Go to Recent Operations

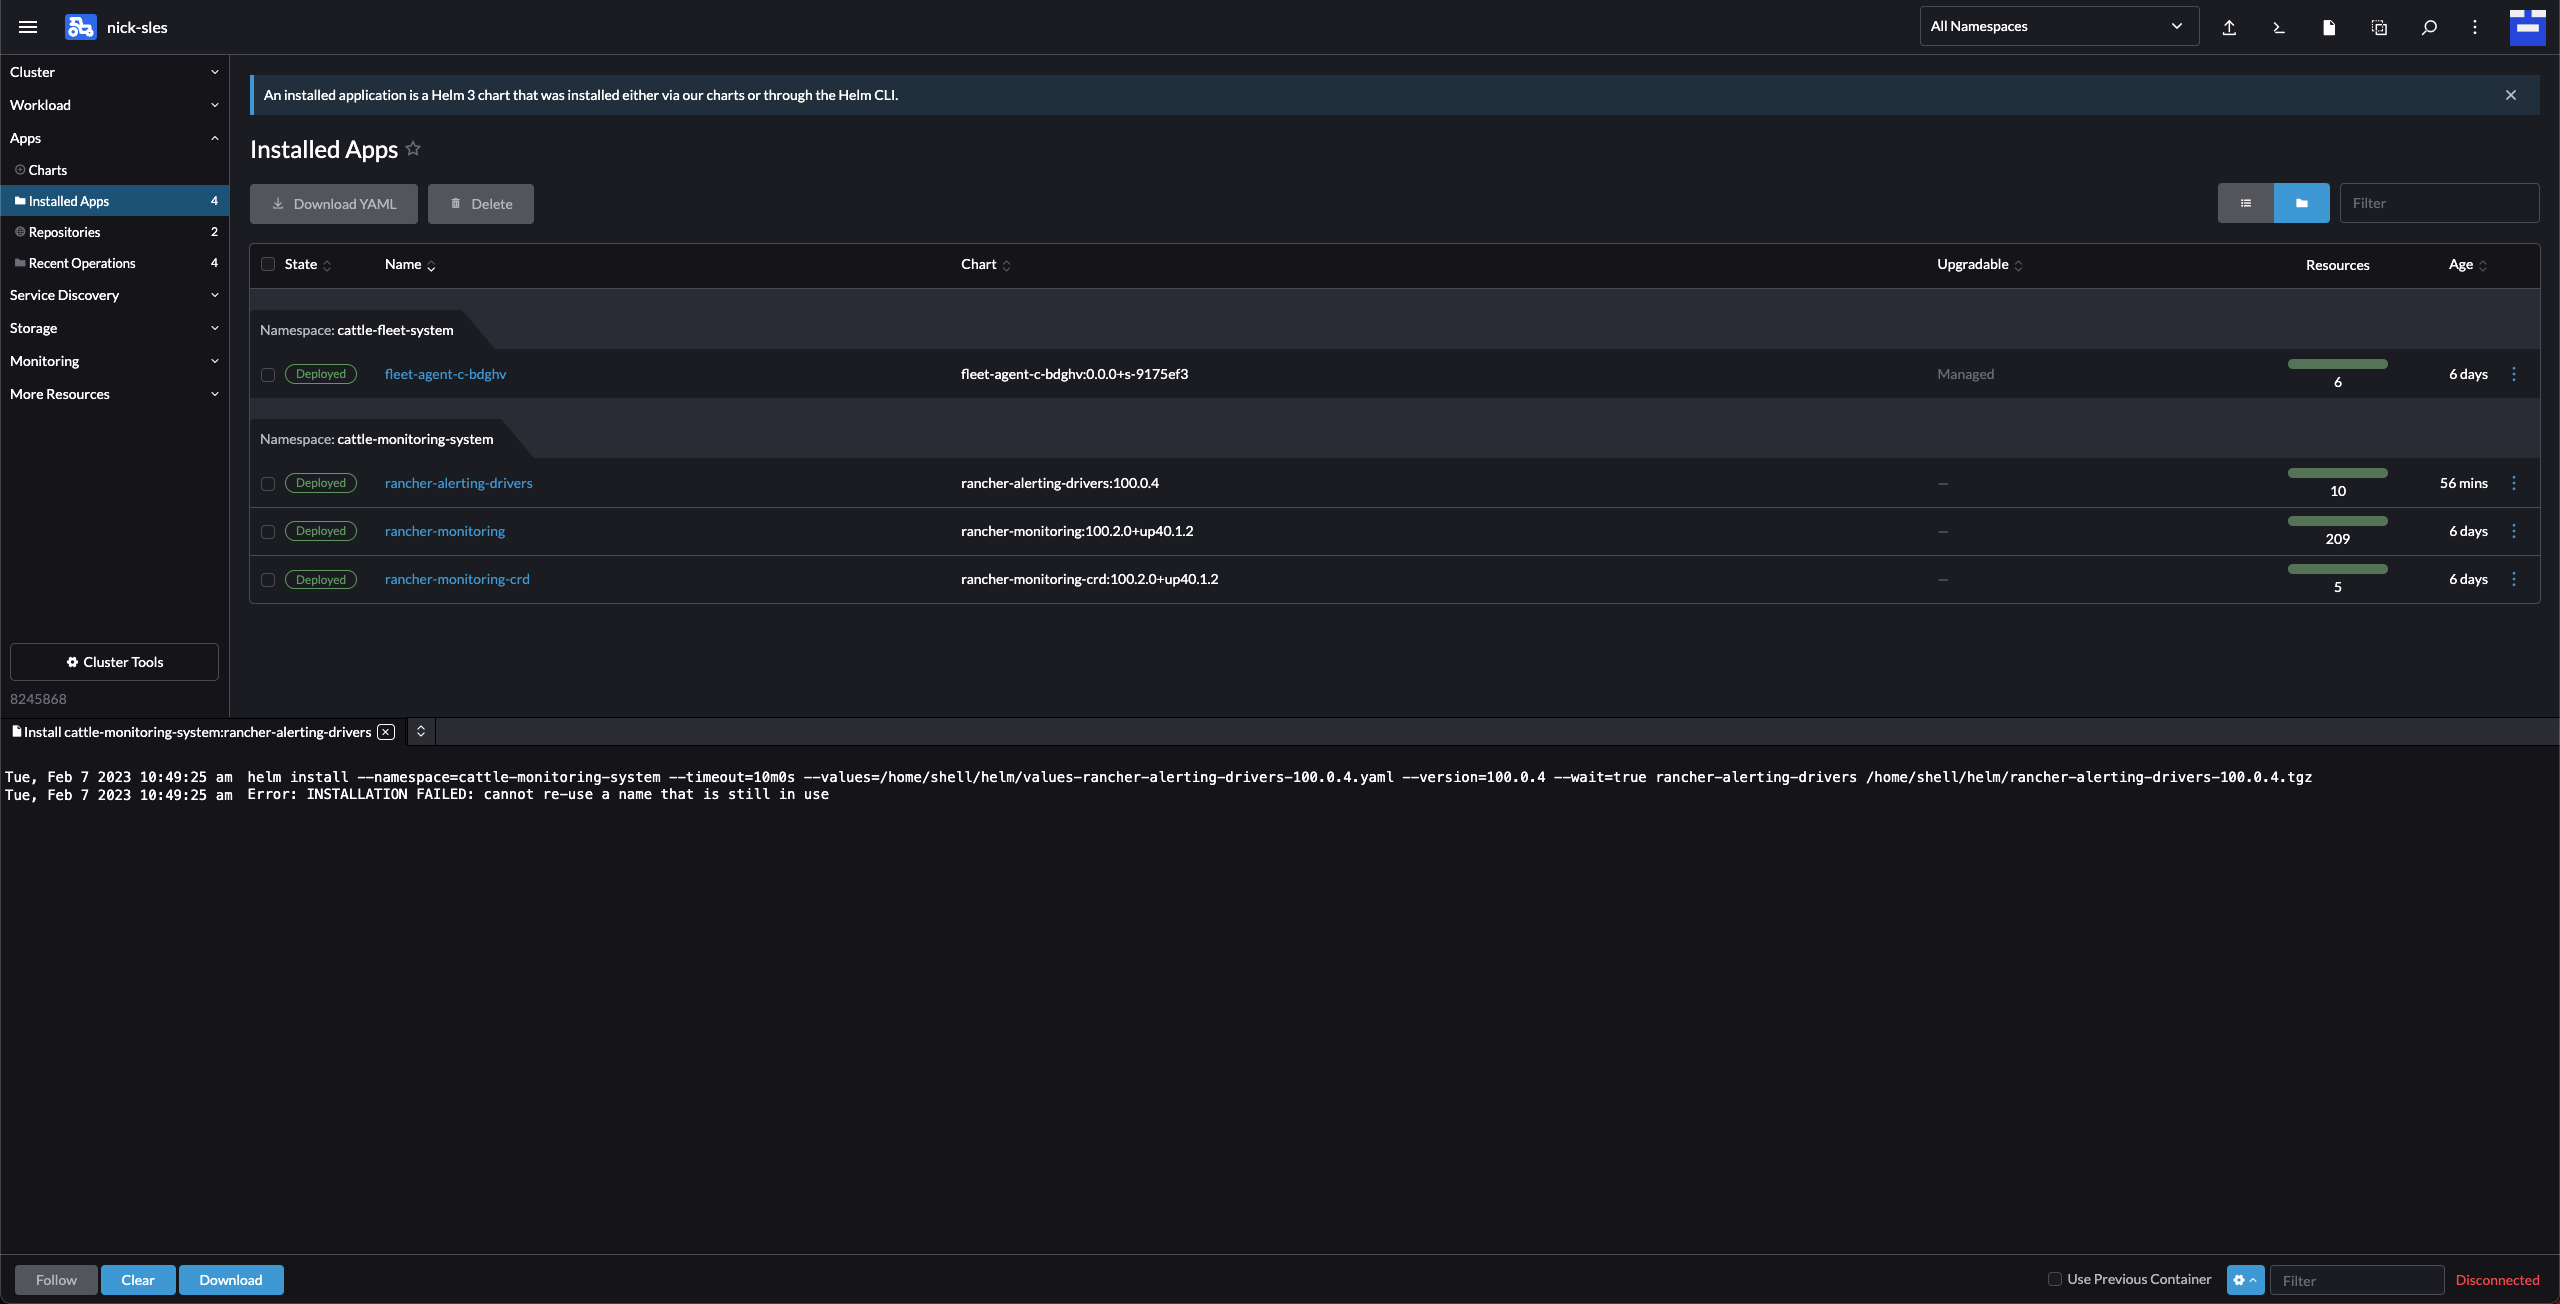[81, 263]
